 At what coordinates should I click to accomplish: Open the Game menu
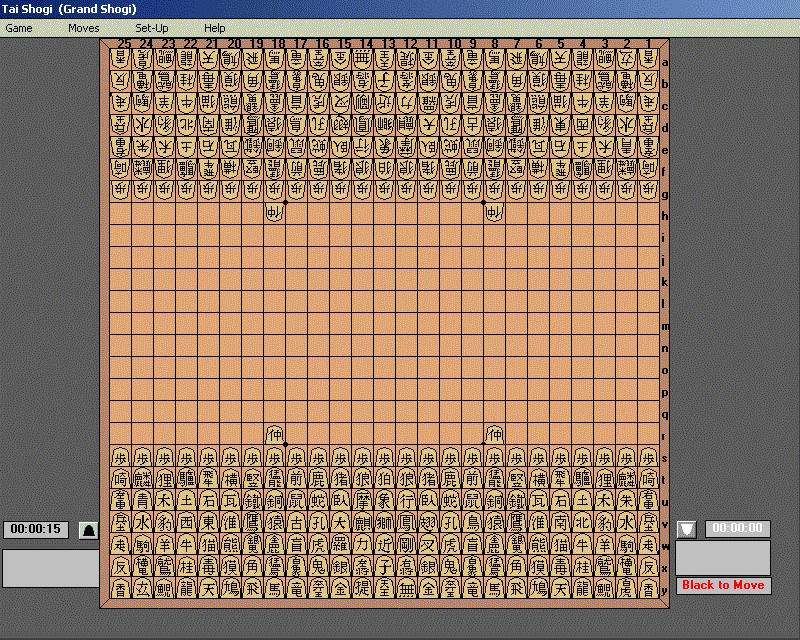(19, 28)
